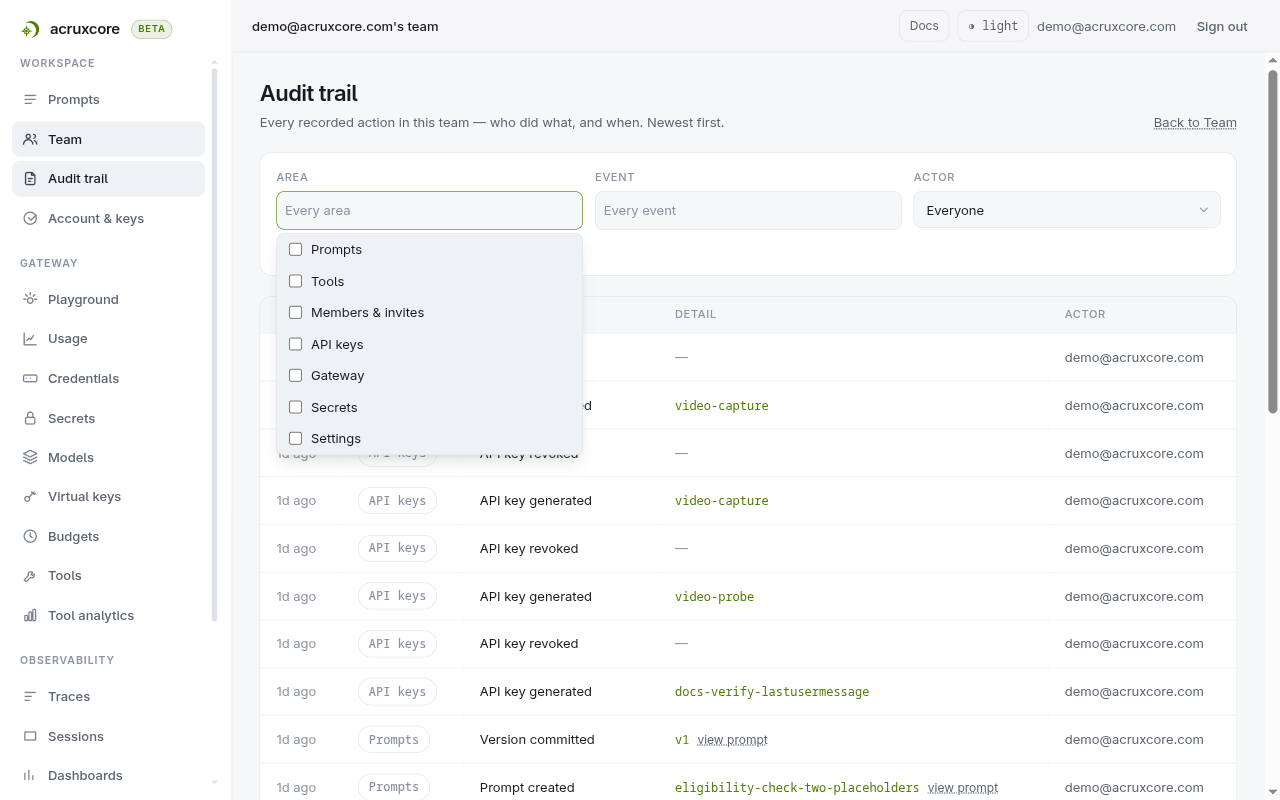Click demo@acruxcore.com account in header

(x=1106, y=27)
